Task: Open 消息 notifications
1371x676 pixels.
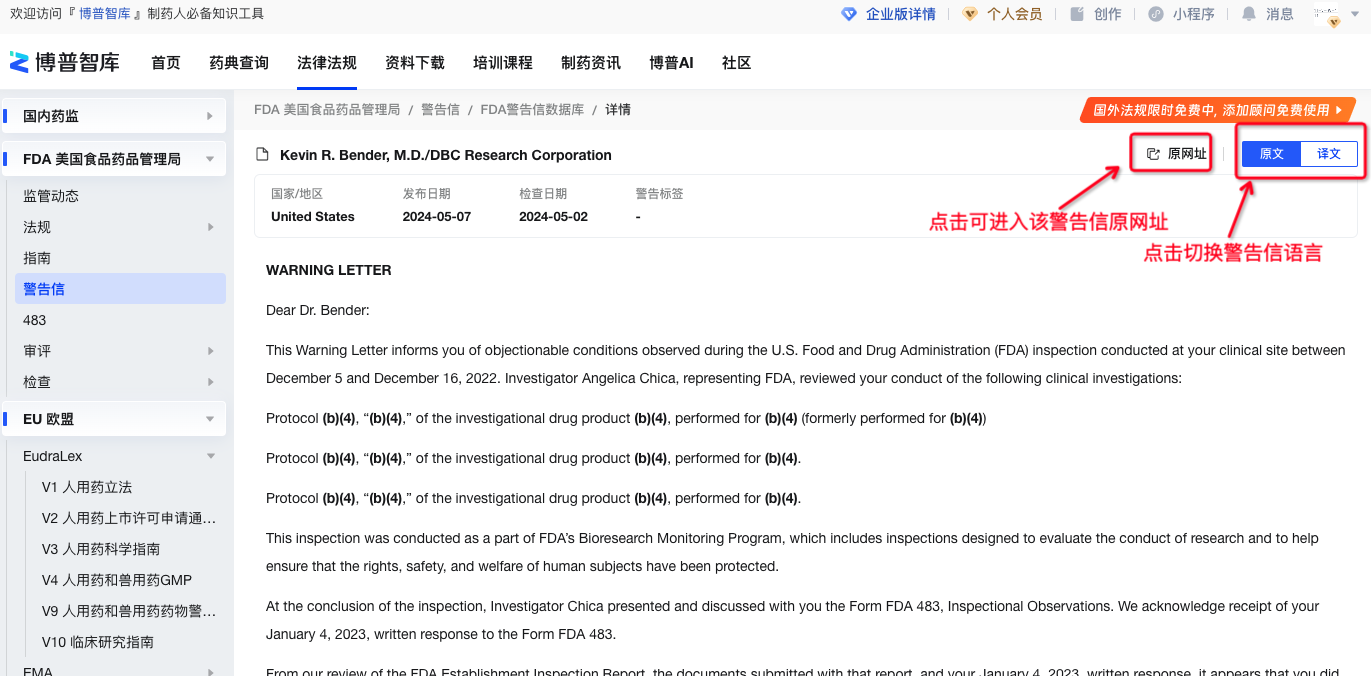Action: coord(1280,14)
